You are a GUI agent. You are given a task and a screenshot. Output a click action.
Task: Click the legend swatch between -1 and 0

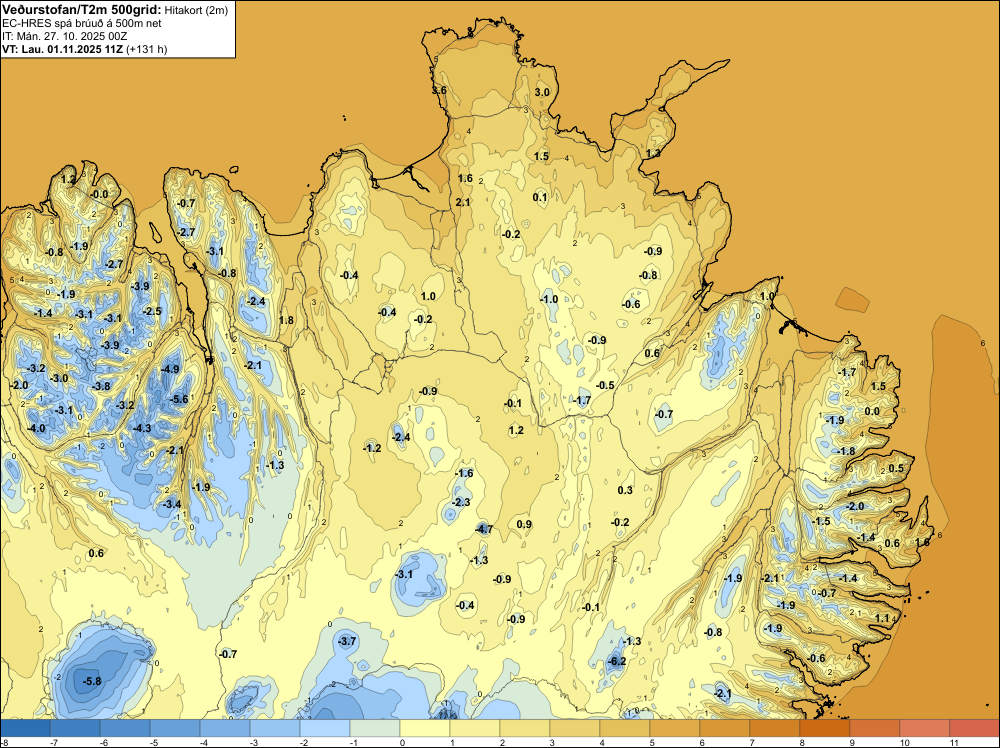pyautogui.click(x=375, y=728)
